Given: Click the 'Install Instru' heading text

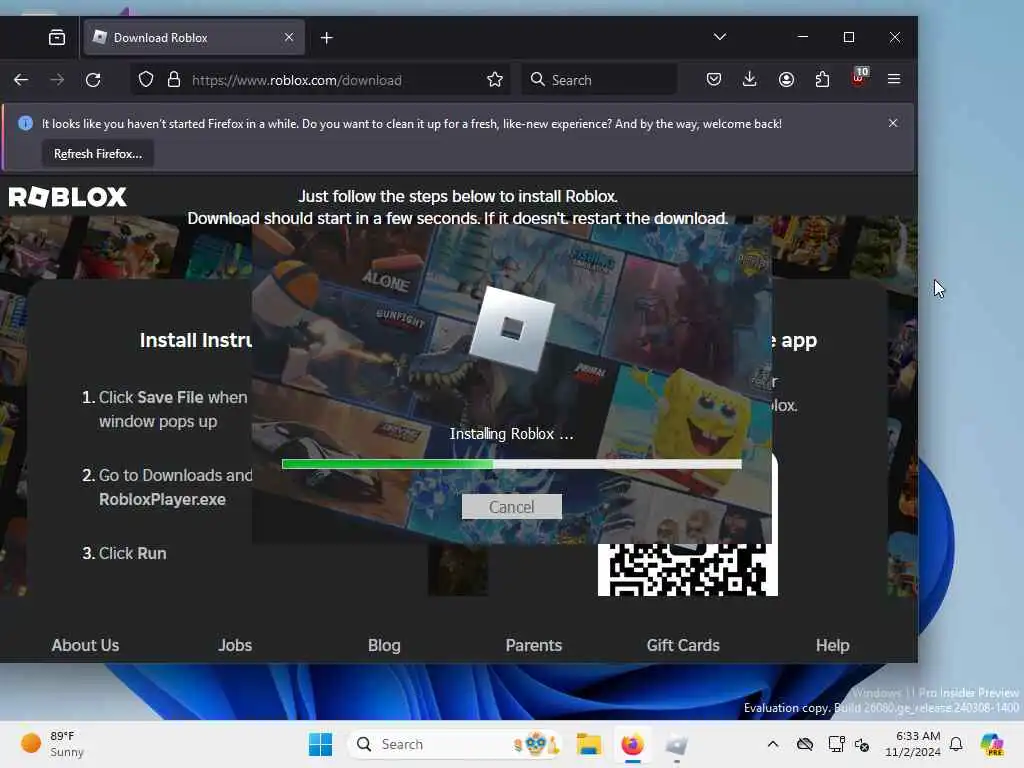Looking at the screenshot, I should coord(195,340).
